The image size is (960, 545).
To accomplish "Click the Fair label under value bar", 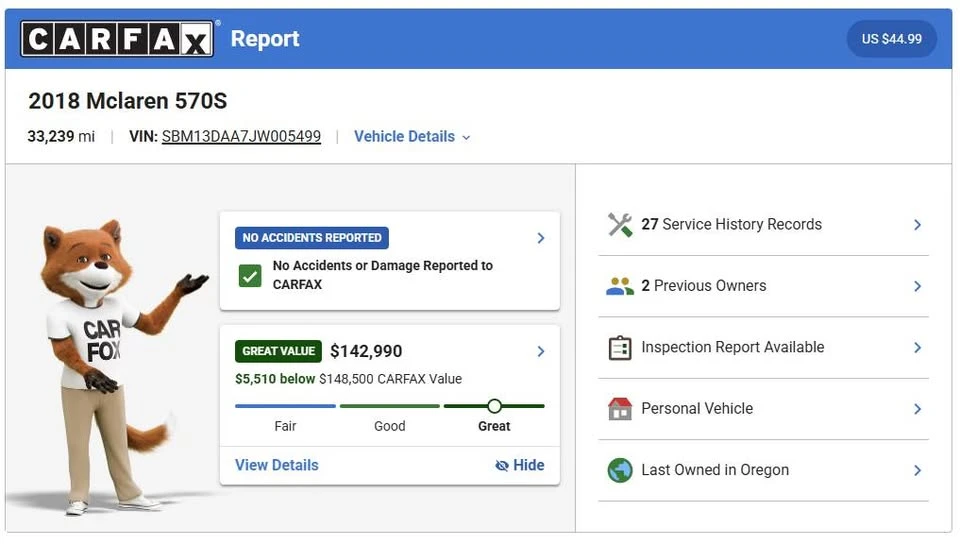I will pos(285,426).
